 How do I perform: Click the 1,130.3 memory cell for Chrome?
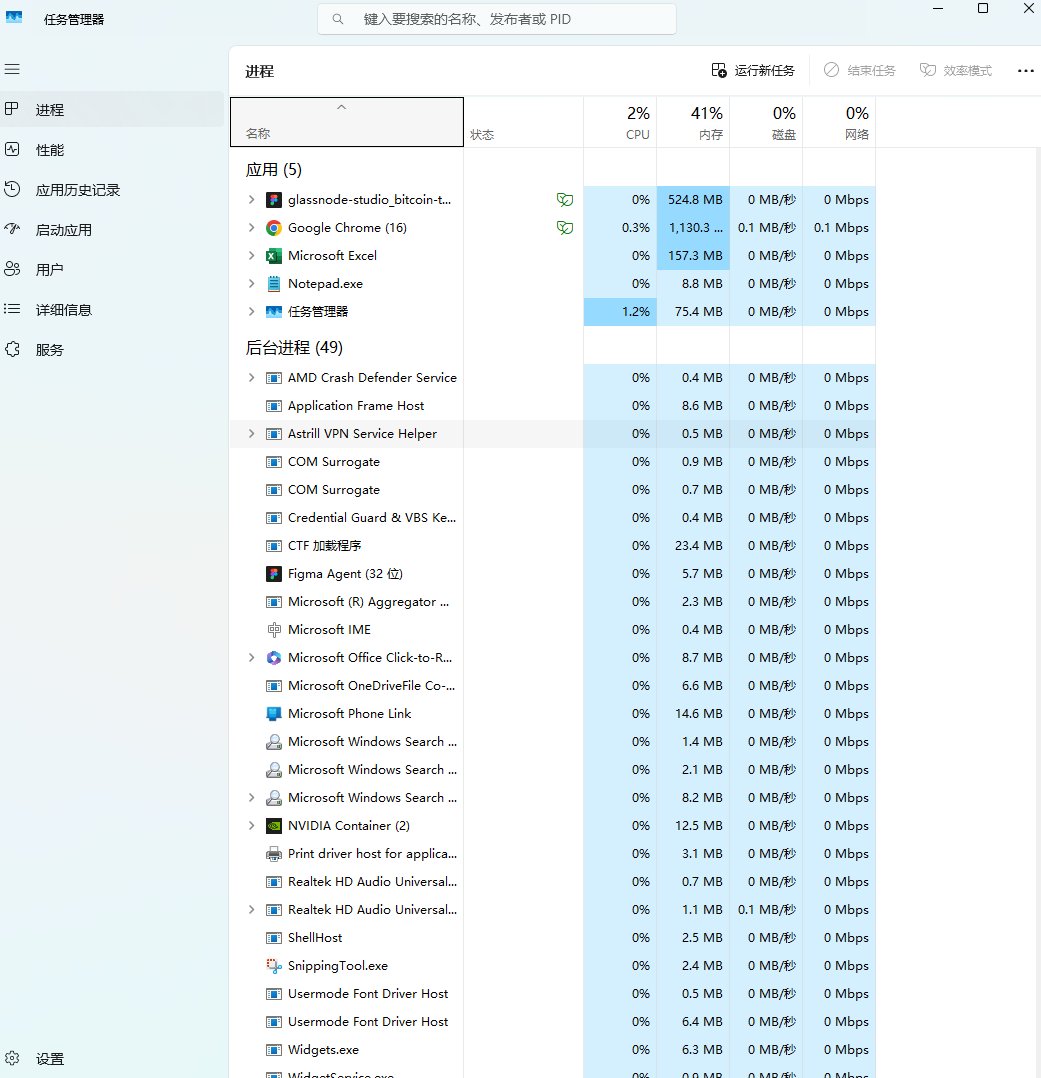[693, 228]
